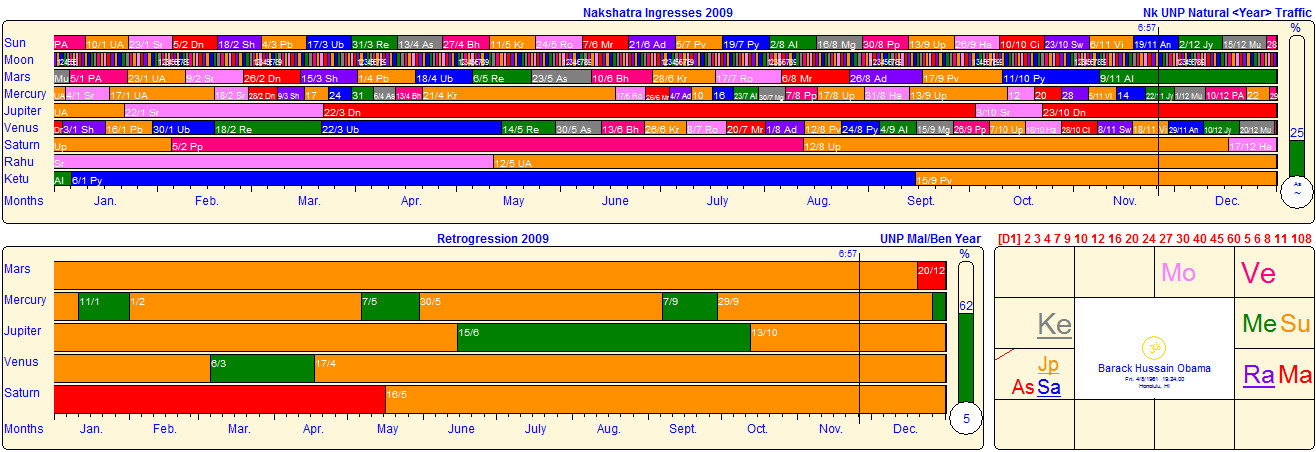
Task: Select the Venus (Ve) glyph in the chart
Action: (x=1259, y=273)
